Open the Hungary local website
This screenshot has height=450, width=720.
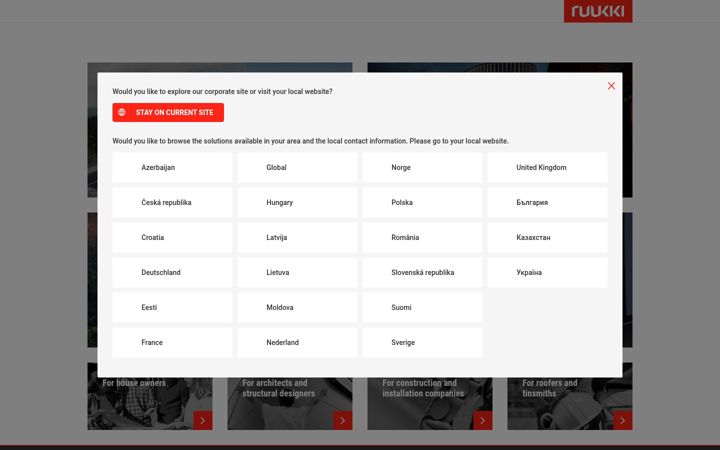click(x=297, y=202)
